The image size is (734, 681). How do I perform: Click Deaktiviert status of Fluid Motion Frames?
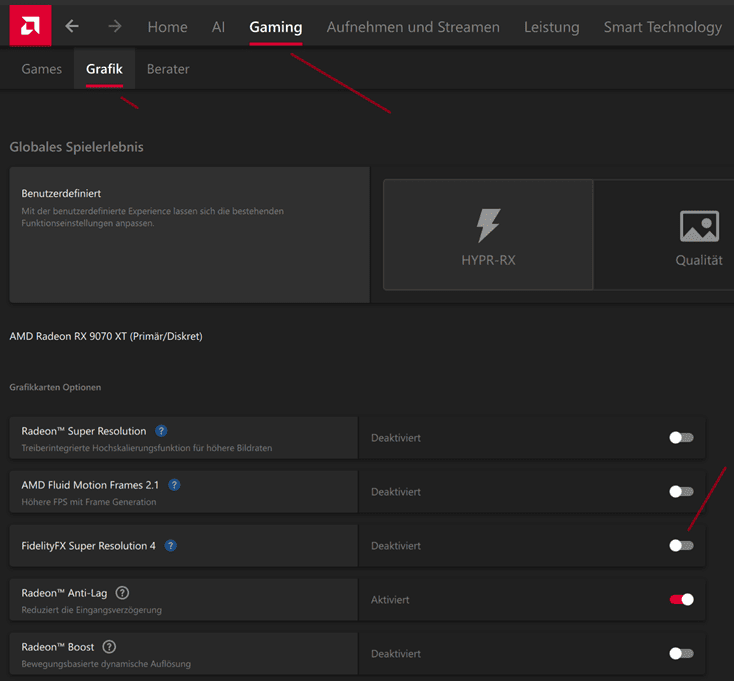[396, 491]
